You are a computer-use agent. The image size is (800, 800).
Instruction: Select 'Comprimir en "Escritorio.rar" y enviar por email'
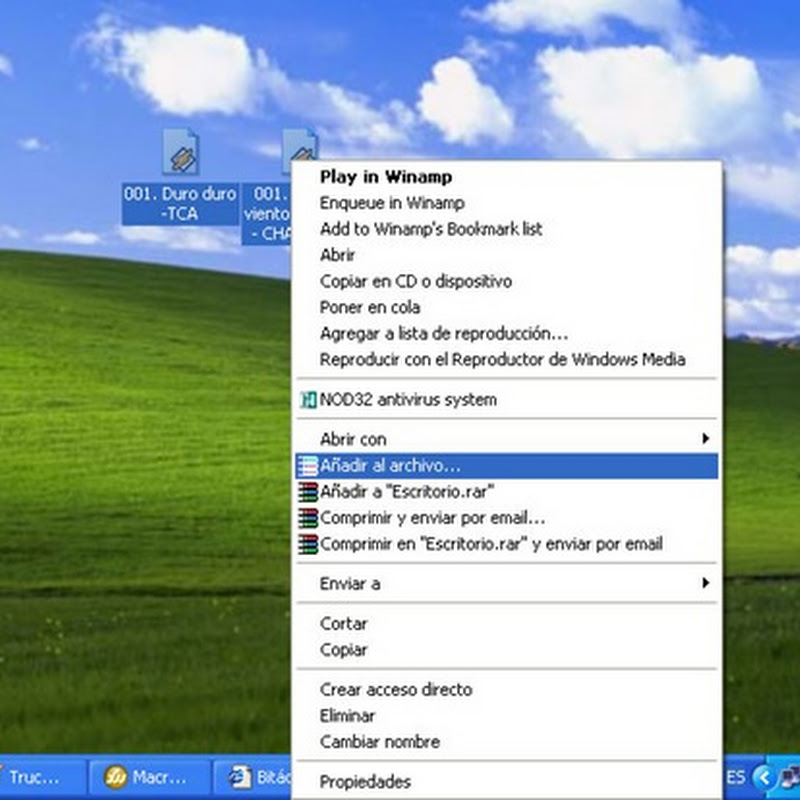coord(507,544)
